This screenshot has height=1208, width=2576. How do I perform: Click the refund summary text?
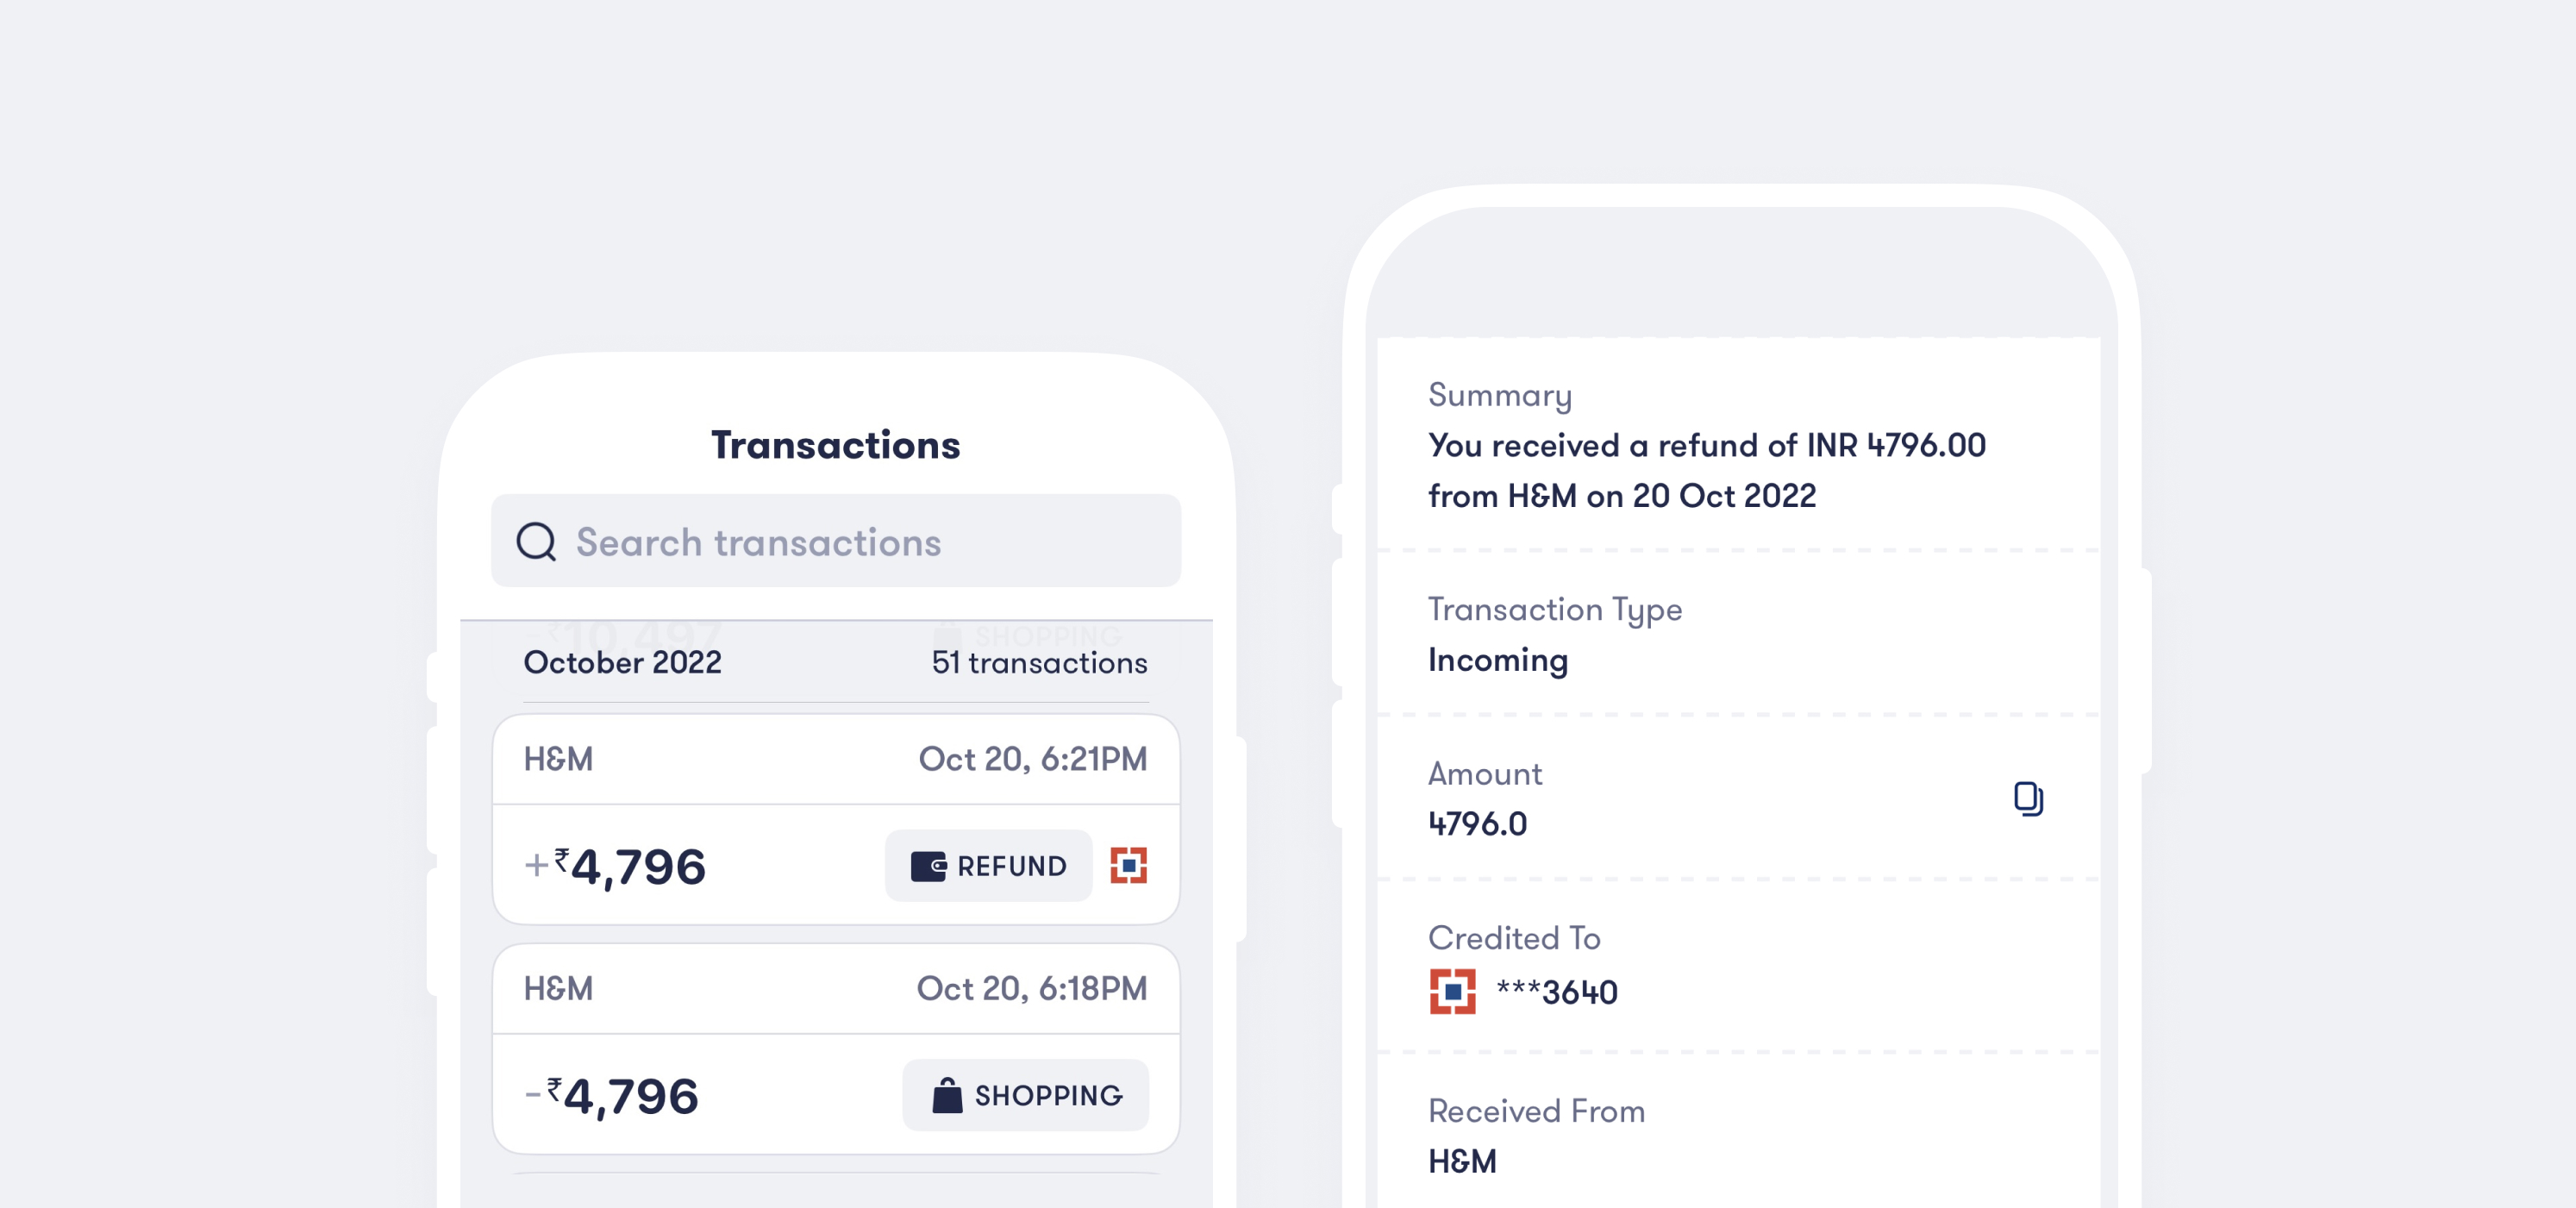click(1707, 470)
